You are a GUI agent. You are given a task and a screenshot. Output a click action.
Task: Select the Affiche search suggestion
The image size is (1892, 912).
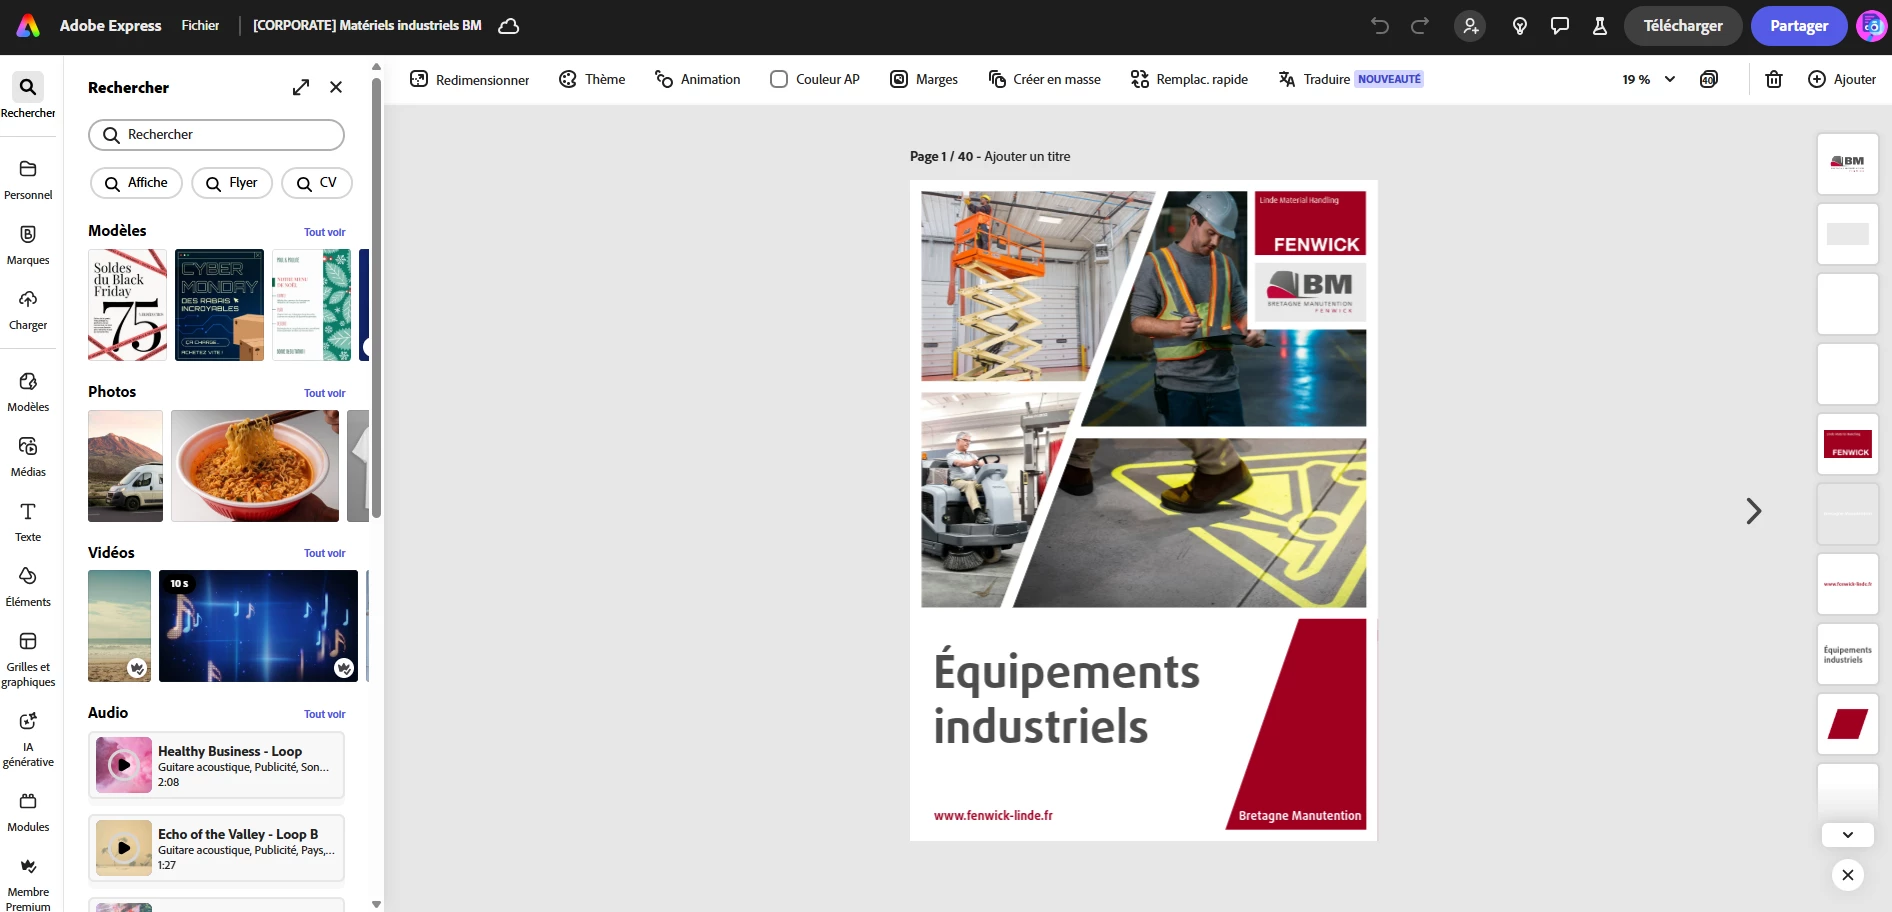[137, 183]
